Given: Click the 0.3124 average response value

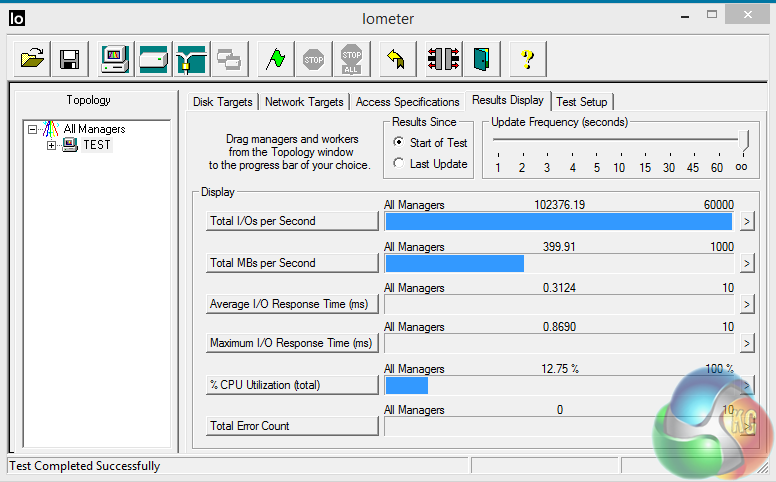Looking at the screenshot, I should tap(559, 288).
